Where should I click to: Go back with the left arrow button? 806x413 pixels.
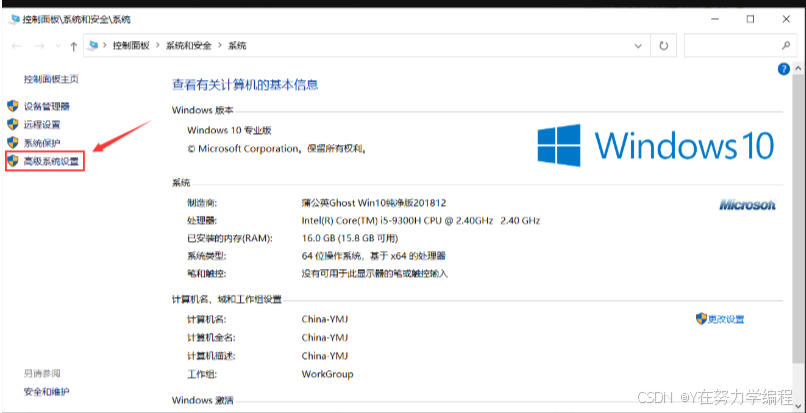(x=16, y=46)
